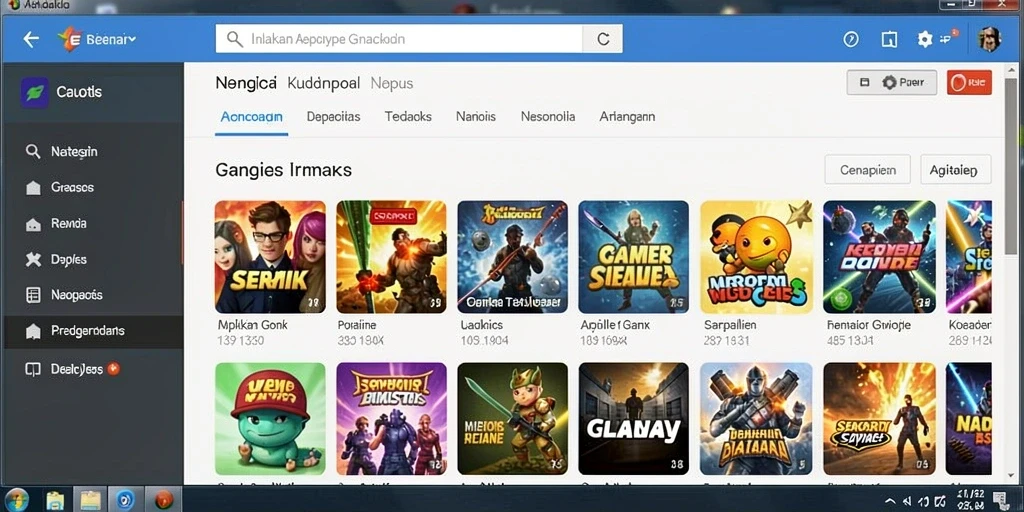Switch to the Kudanpoal heading tab
Image resolution: width=1024 pixels, height=512 pixels.
(x=323, y=83)
